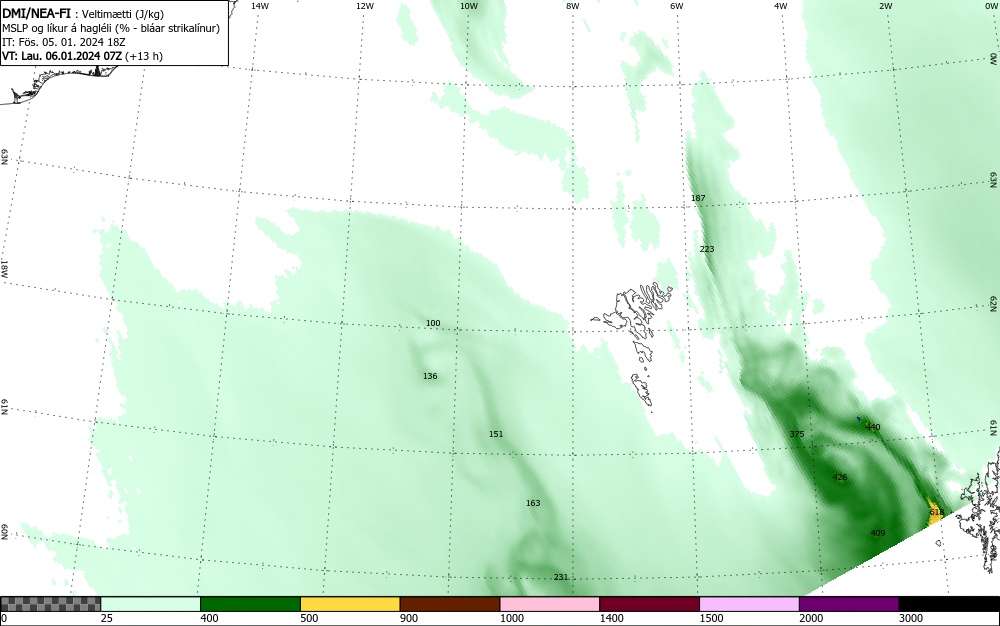Image resolution: width=1000 pixels, height=626 pixels.
Task: Click the map value 187
Action: pyautogui.click(x=698, y=198)
